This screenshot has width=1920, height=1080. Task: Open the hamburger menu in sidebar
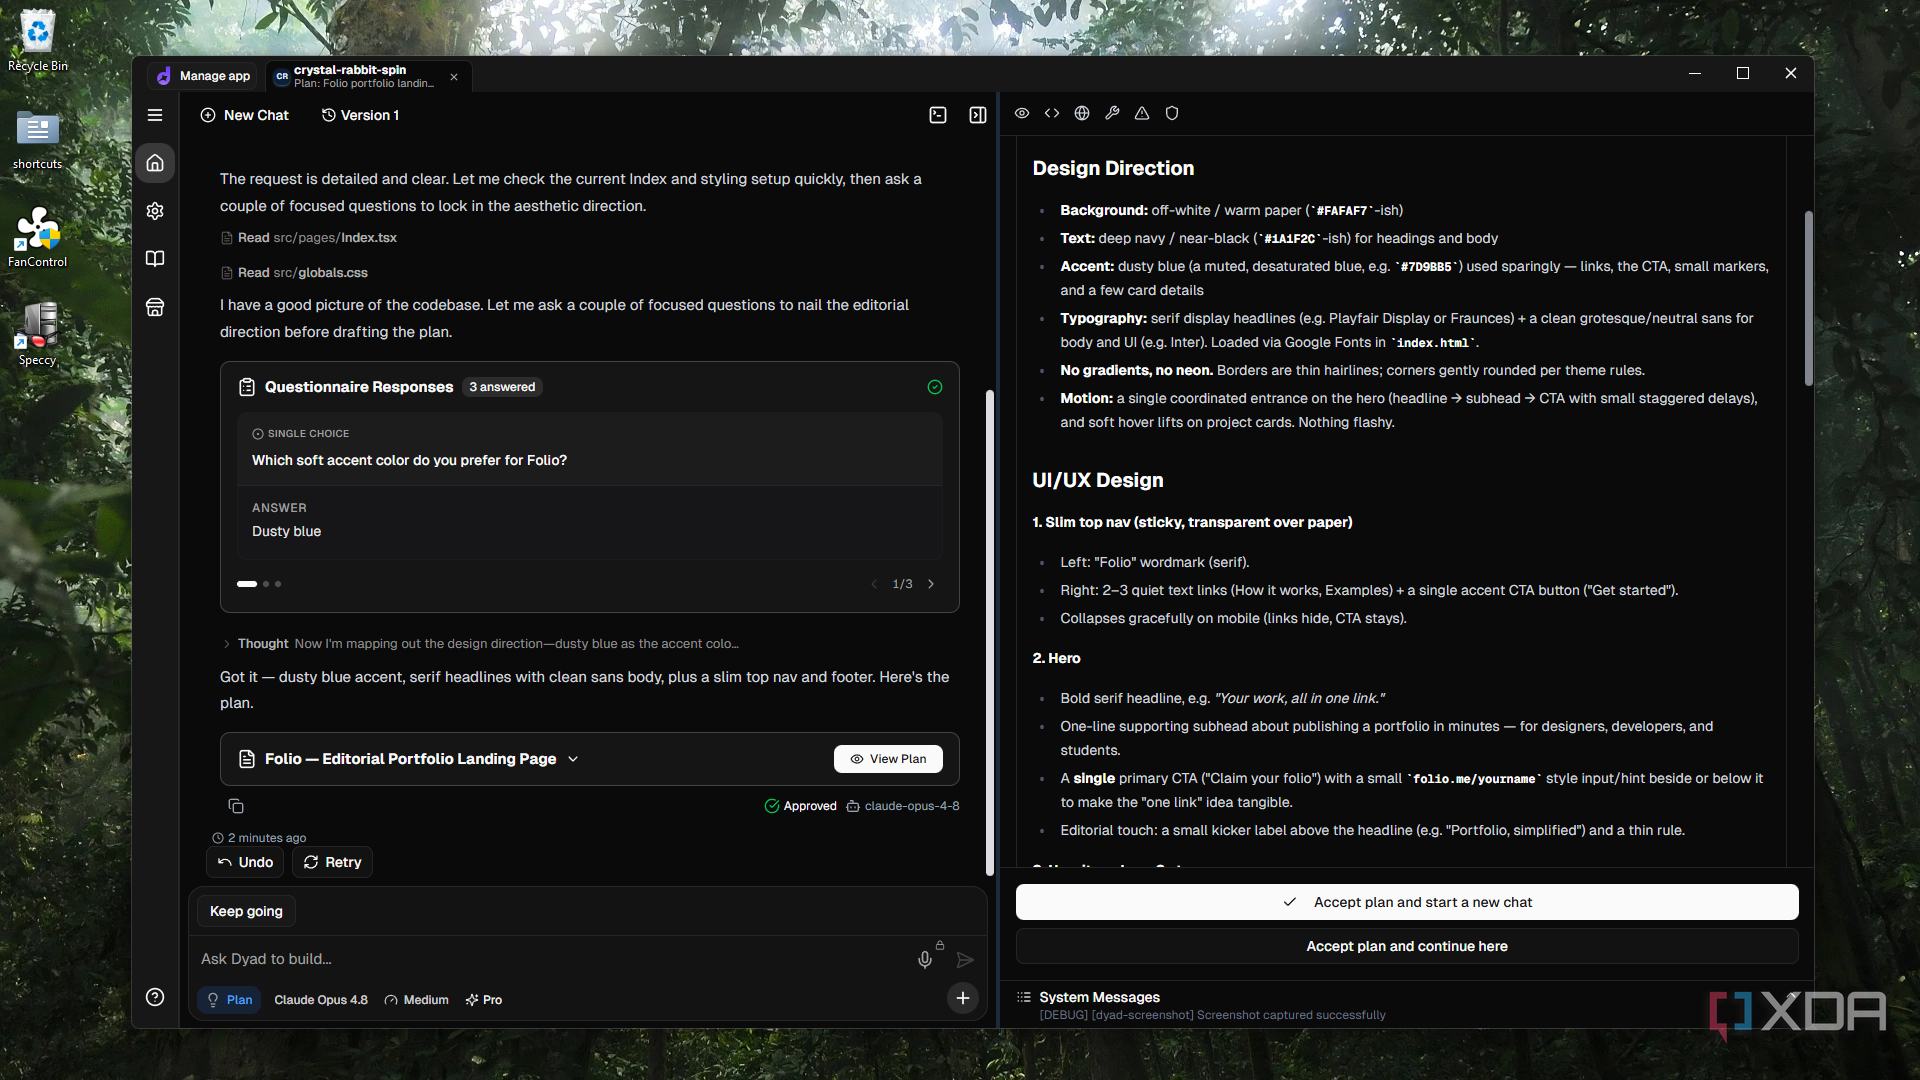(155, 115)
